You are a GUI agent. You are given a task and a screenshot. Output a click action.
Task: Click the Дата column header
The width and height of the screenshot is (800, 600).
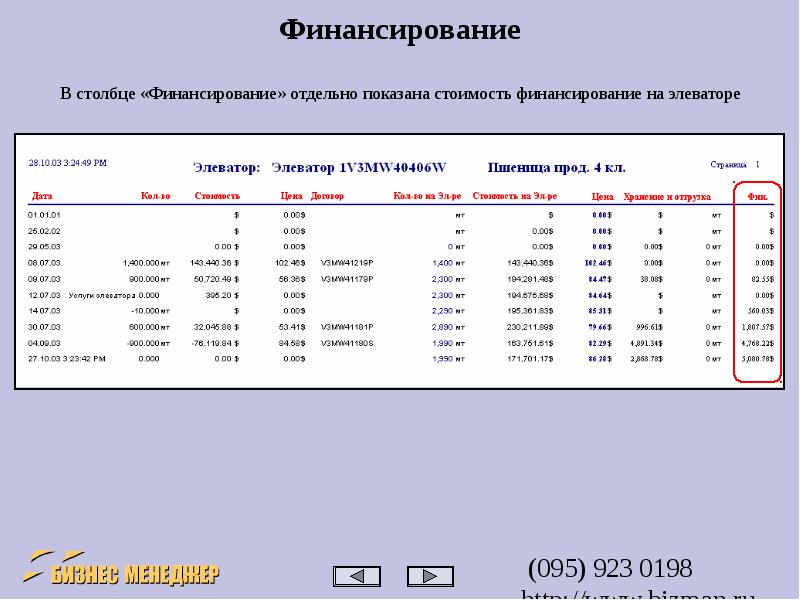click(42, 197)
